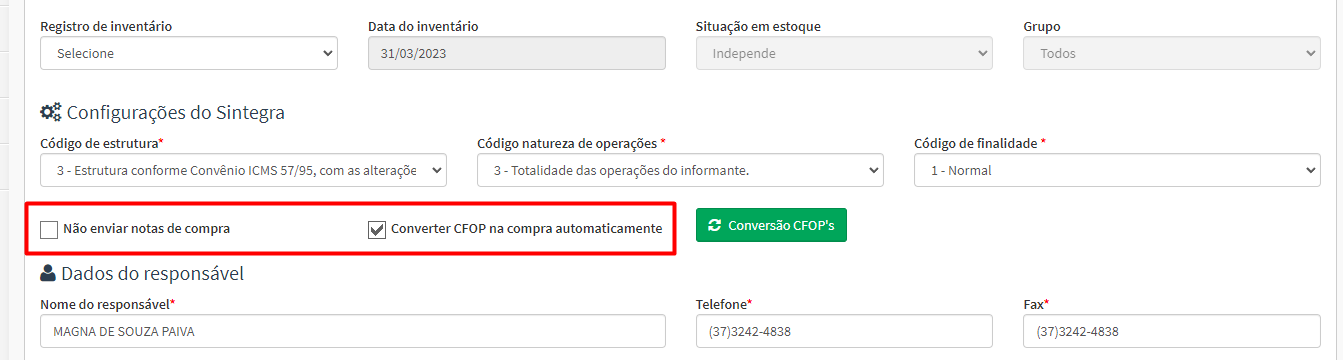Click into the Telefone input field
This screenshot has width=1343, height=360.
pyautogui.click(x=844, y=331)
